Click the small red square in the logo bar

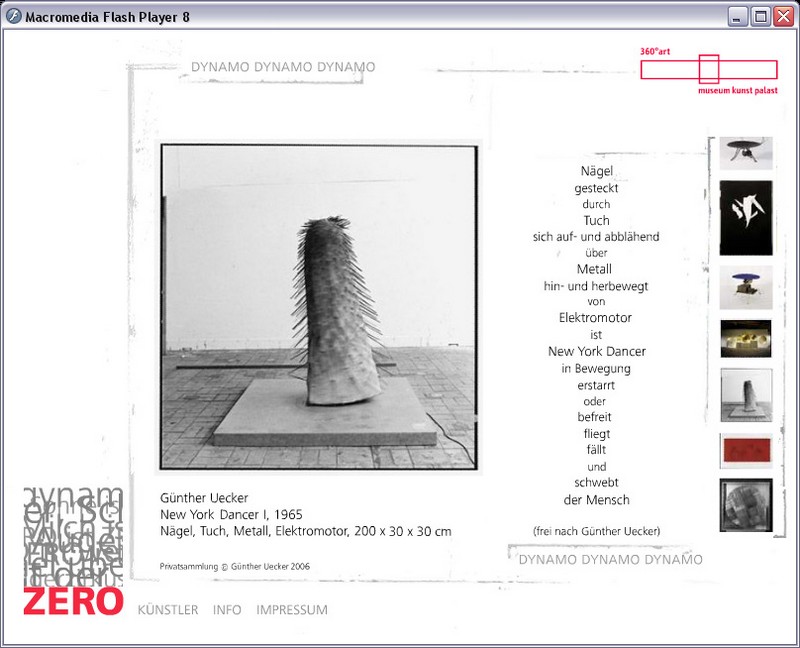click(x=709, y=69)
